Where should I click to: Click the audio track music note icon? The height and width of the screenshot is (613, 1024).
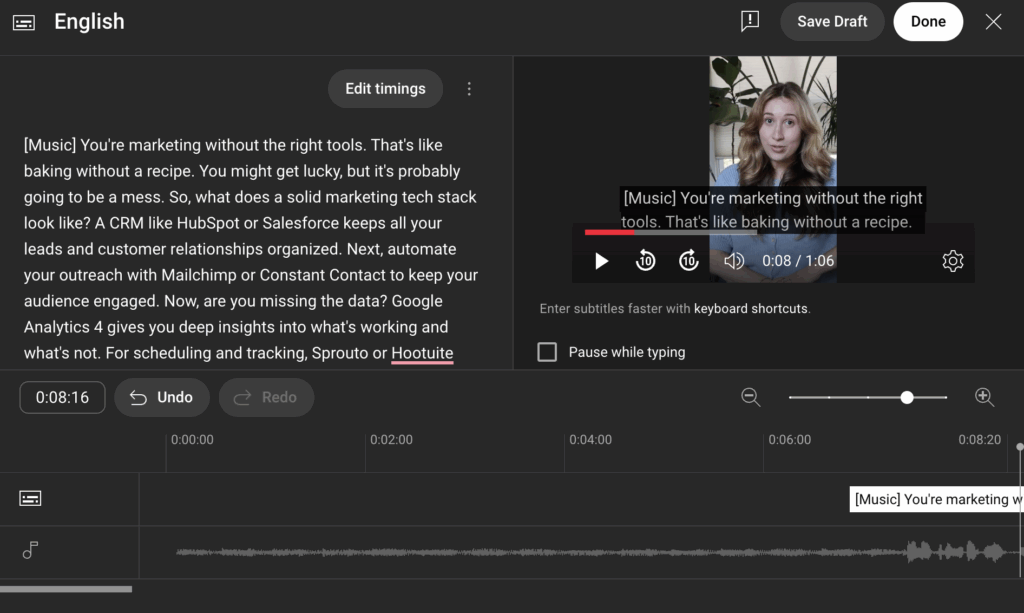click(30, 550)
